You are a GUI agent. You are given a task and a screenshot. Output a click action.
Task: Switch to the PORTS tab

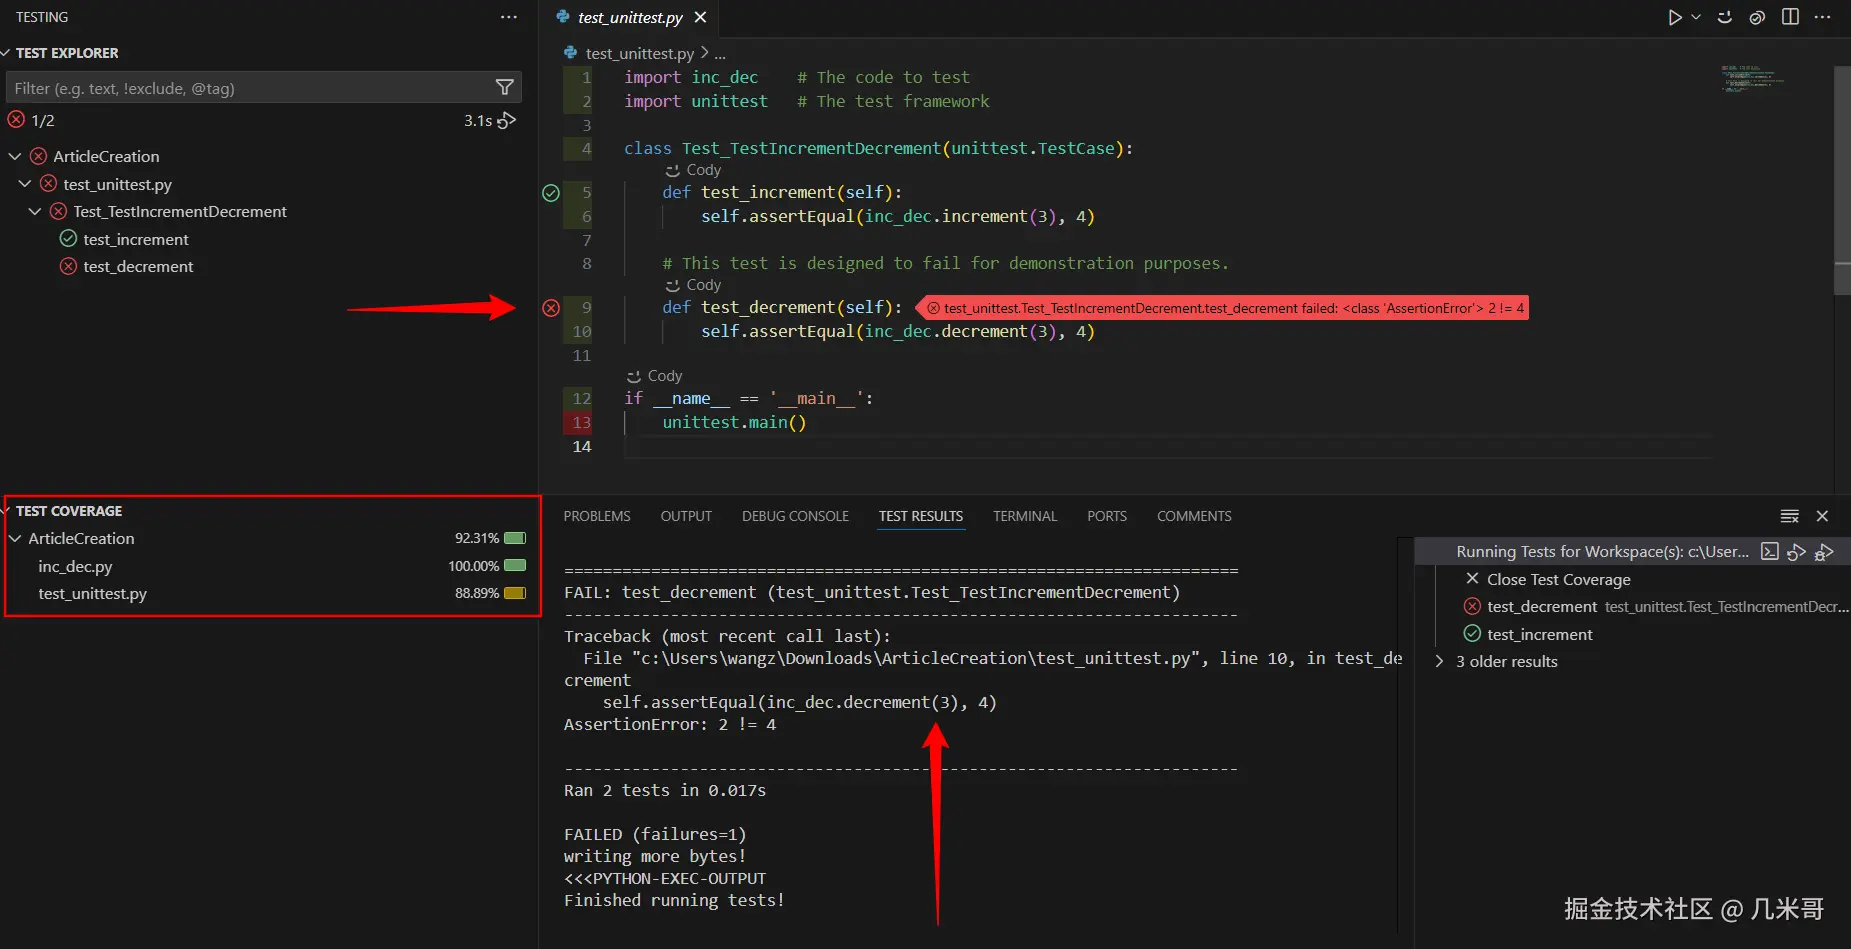(1107, 516)
